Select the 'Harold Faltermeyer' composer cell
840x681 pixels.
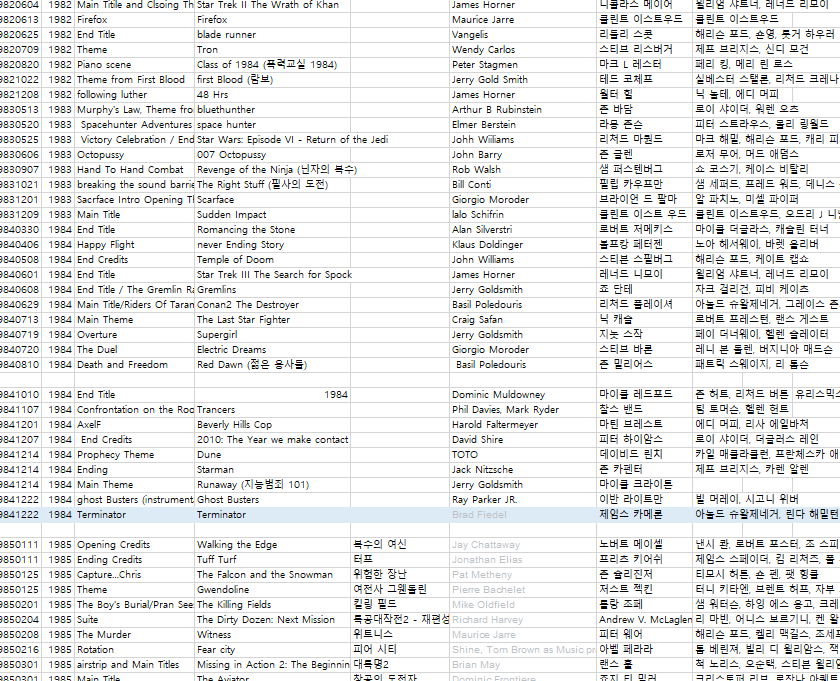523,425
